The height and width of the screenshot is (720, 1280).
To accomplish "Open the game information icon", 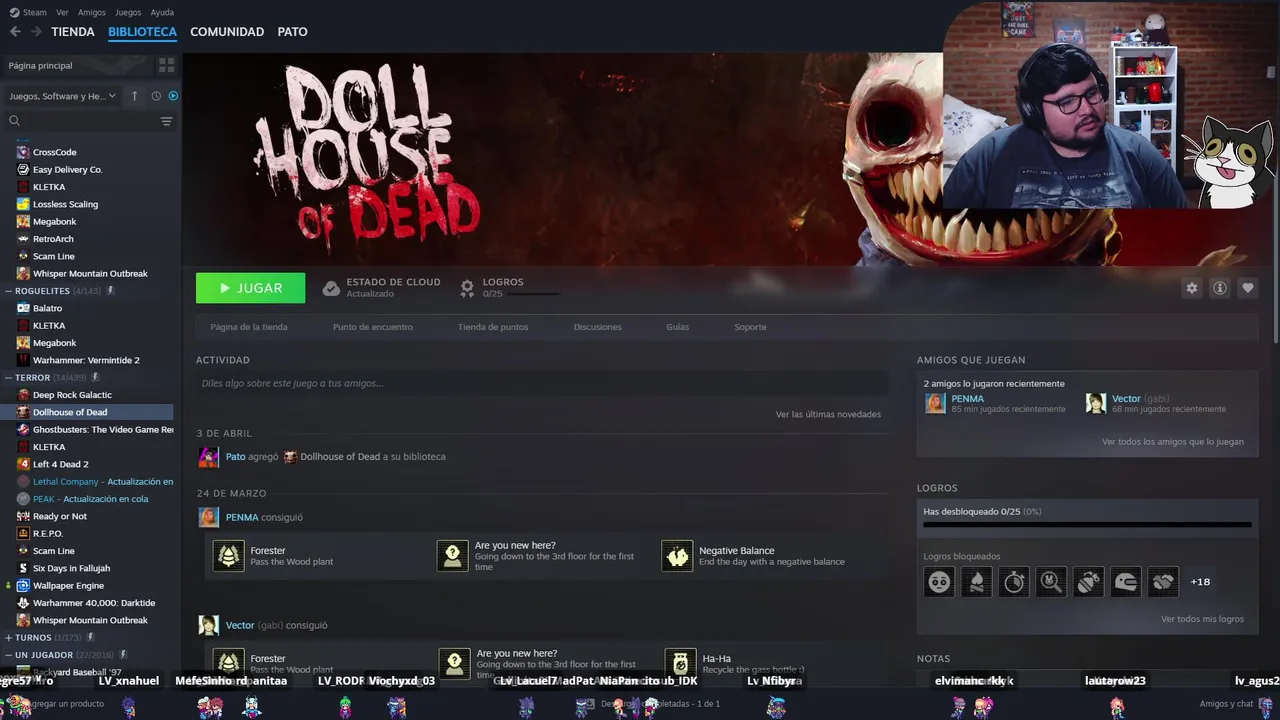I will tap(1219, 288).
